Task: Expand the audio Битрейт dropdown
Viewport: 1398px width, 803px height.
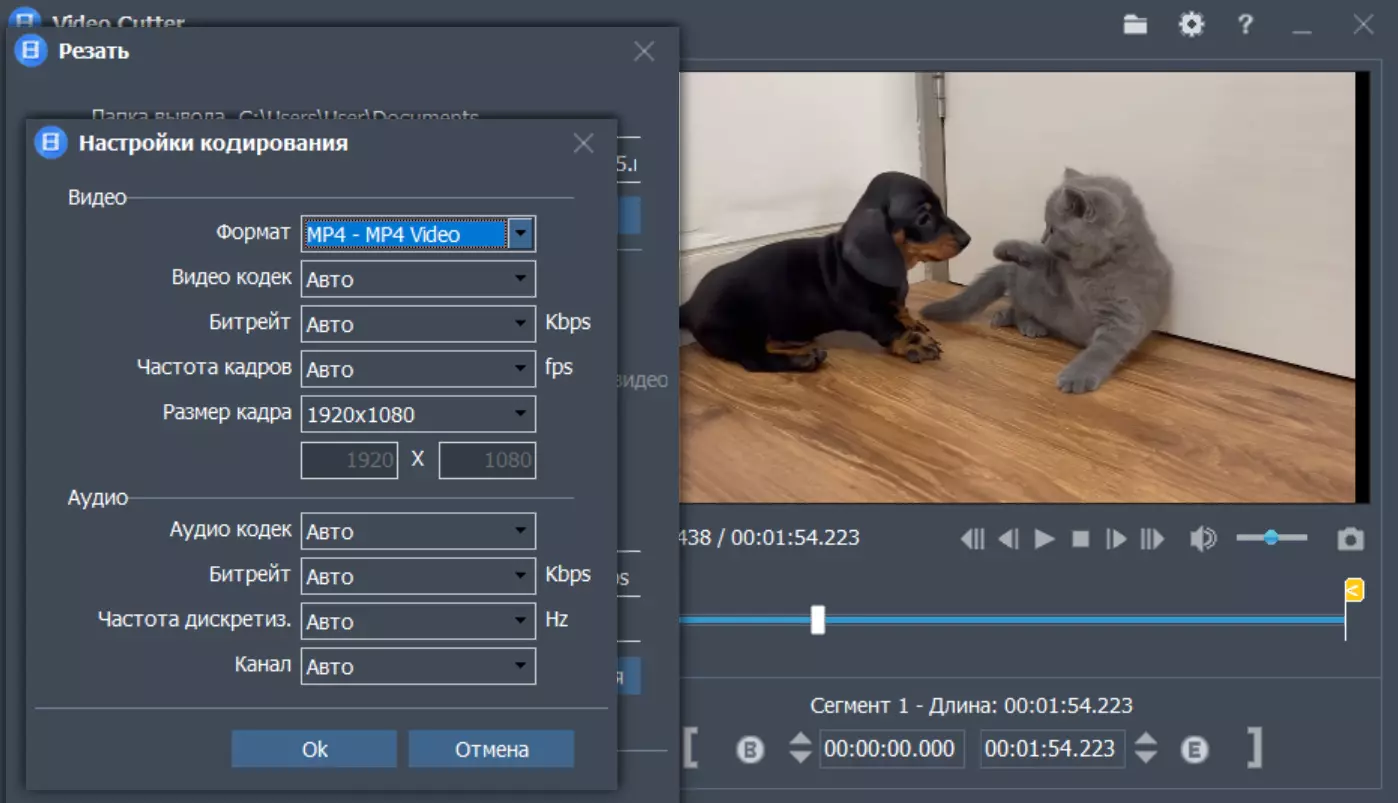Action: click(418, 576)
